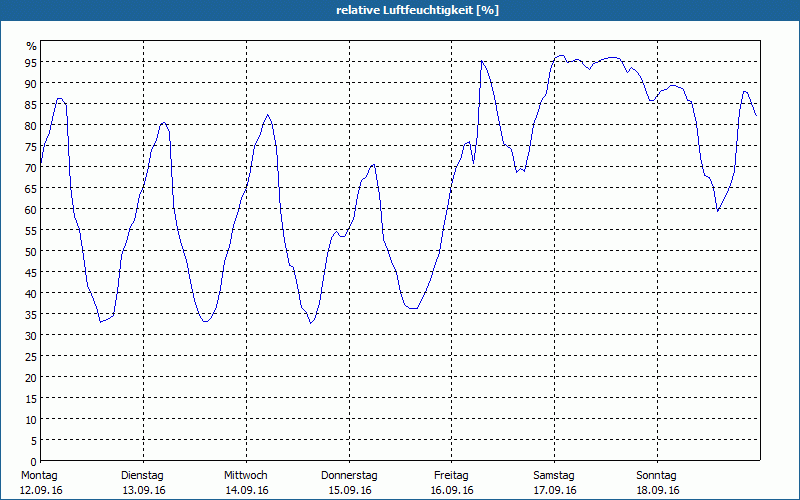
Task: Select the 'Mittwoch' axis label
Action: (245, 476)
